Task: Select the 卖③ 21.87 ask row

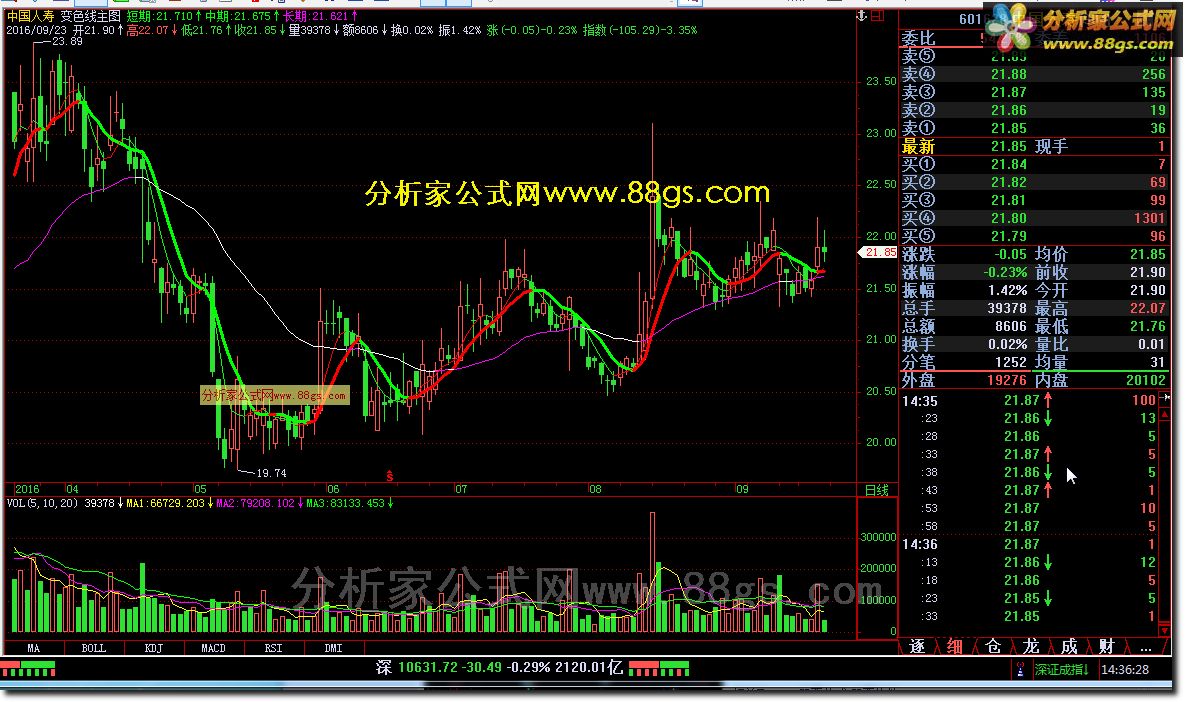Action: click(x=1035, y=92)
